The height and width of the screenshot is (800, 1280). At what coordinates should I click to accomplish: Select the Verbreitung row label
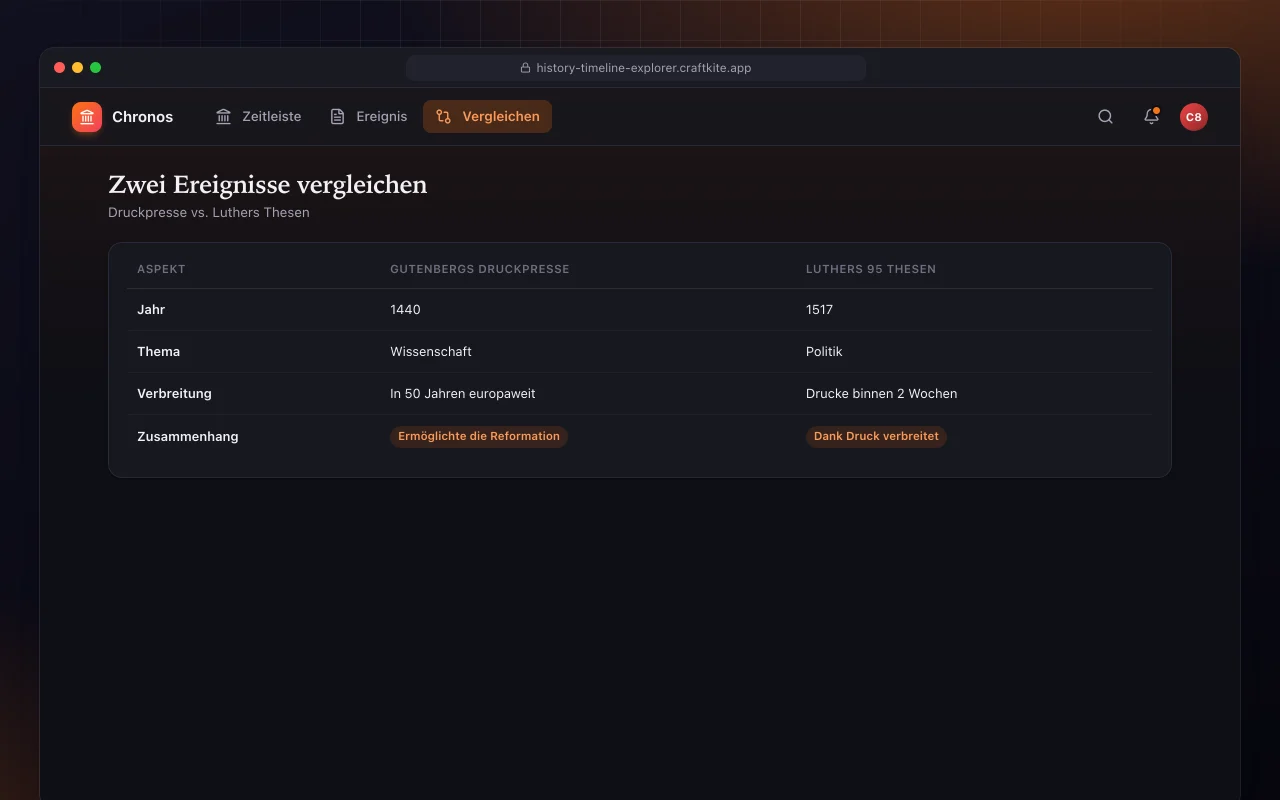coord(174,394)
